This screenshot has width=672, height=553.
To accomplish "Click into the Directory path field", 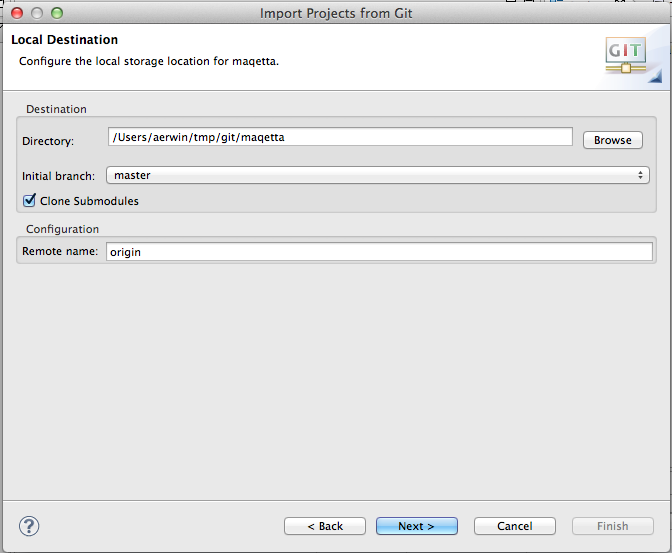I will click(340, 137).
